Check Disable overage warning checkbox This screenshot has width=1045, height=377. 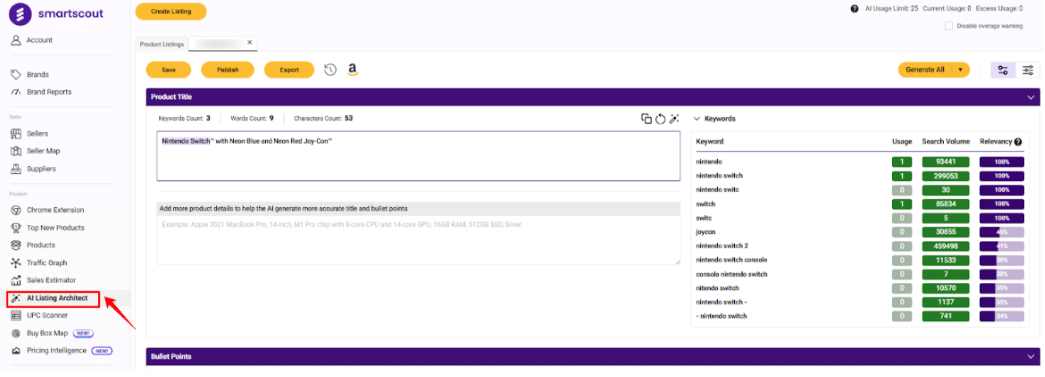tap(948, 26)
